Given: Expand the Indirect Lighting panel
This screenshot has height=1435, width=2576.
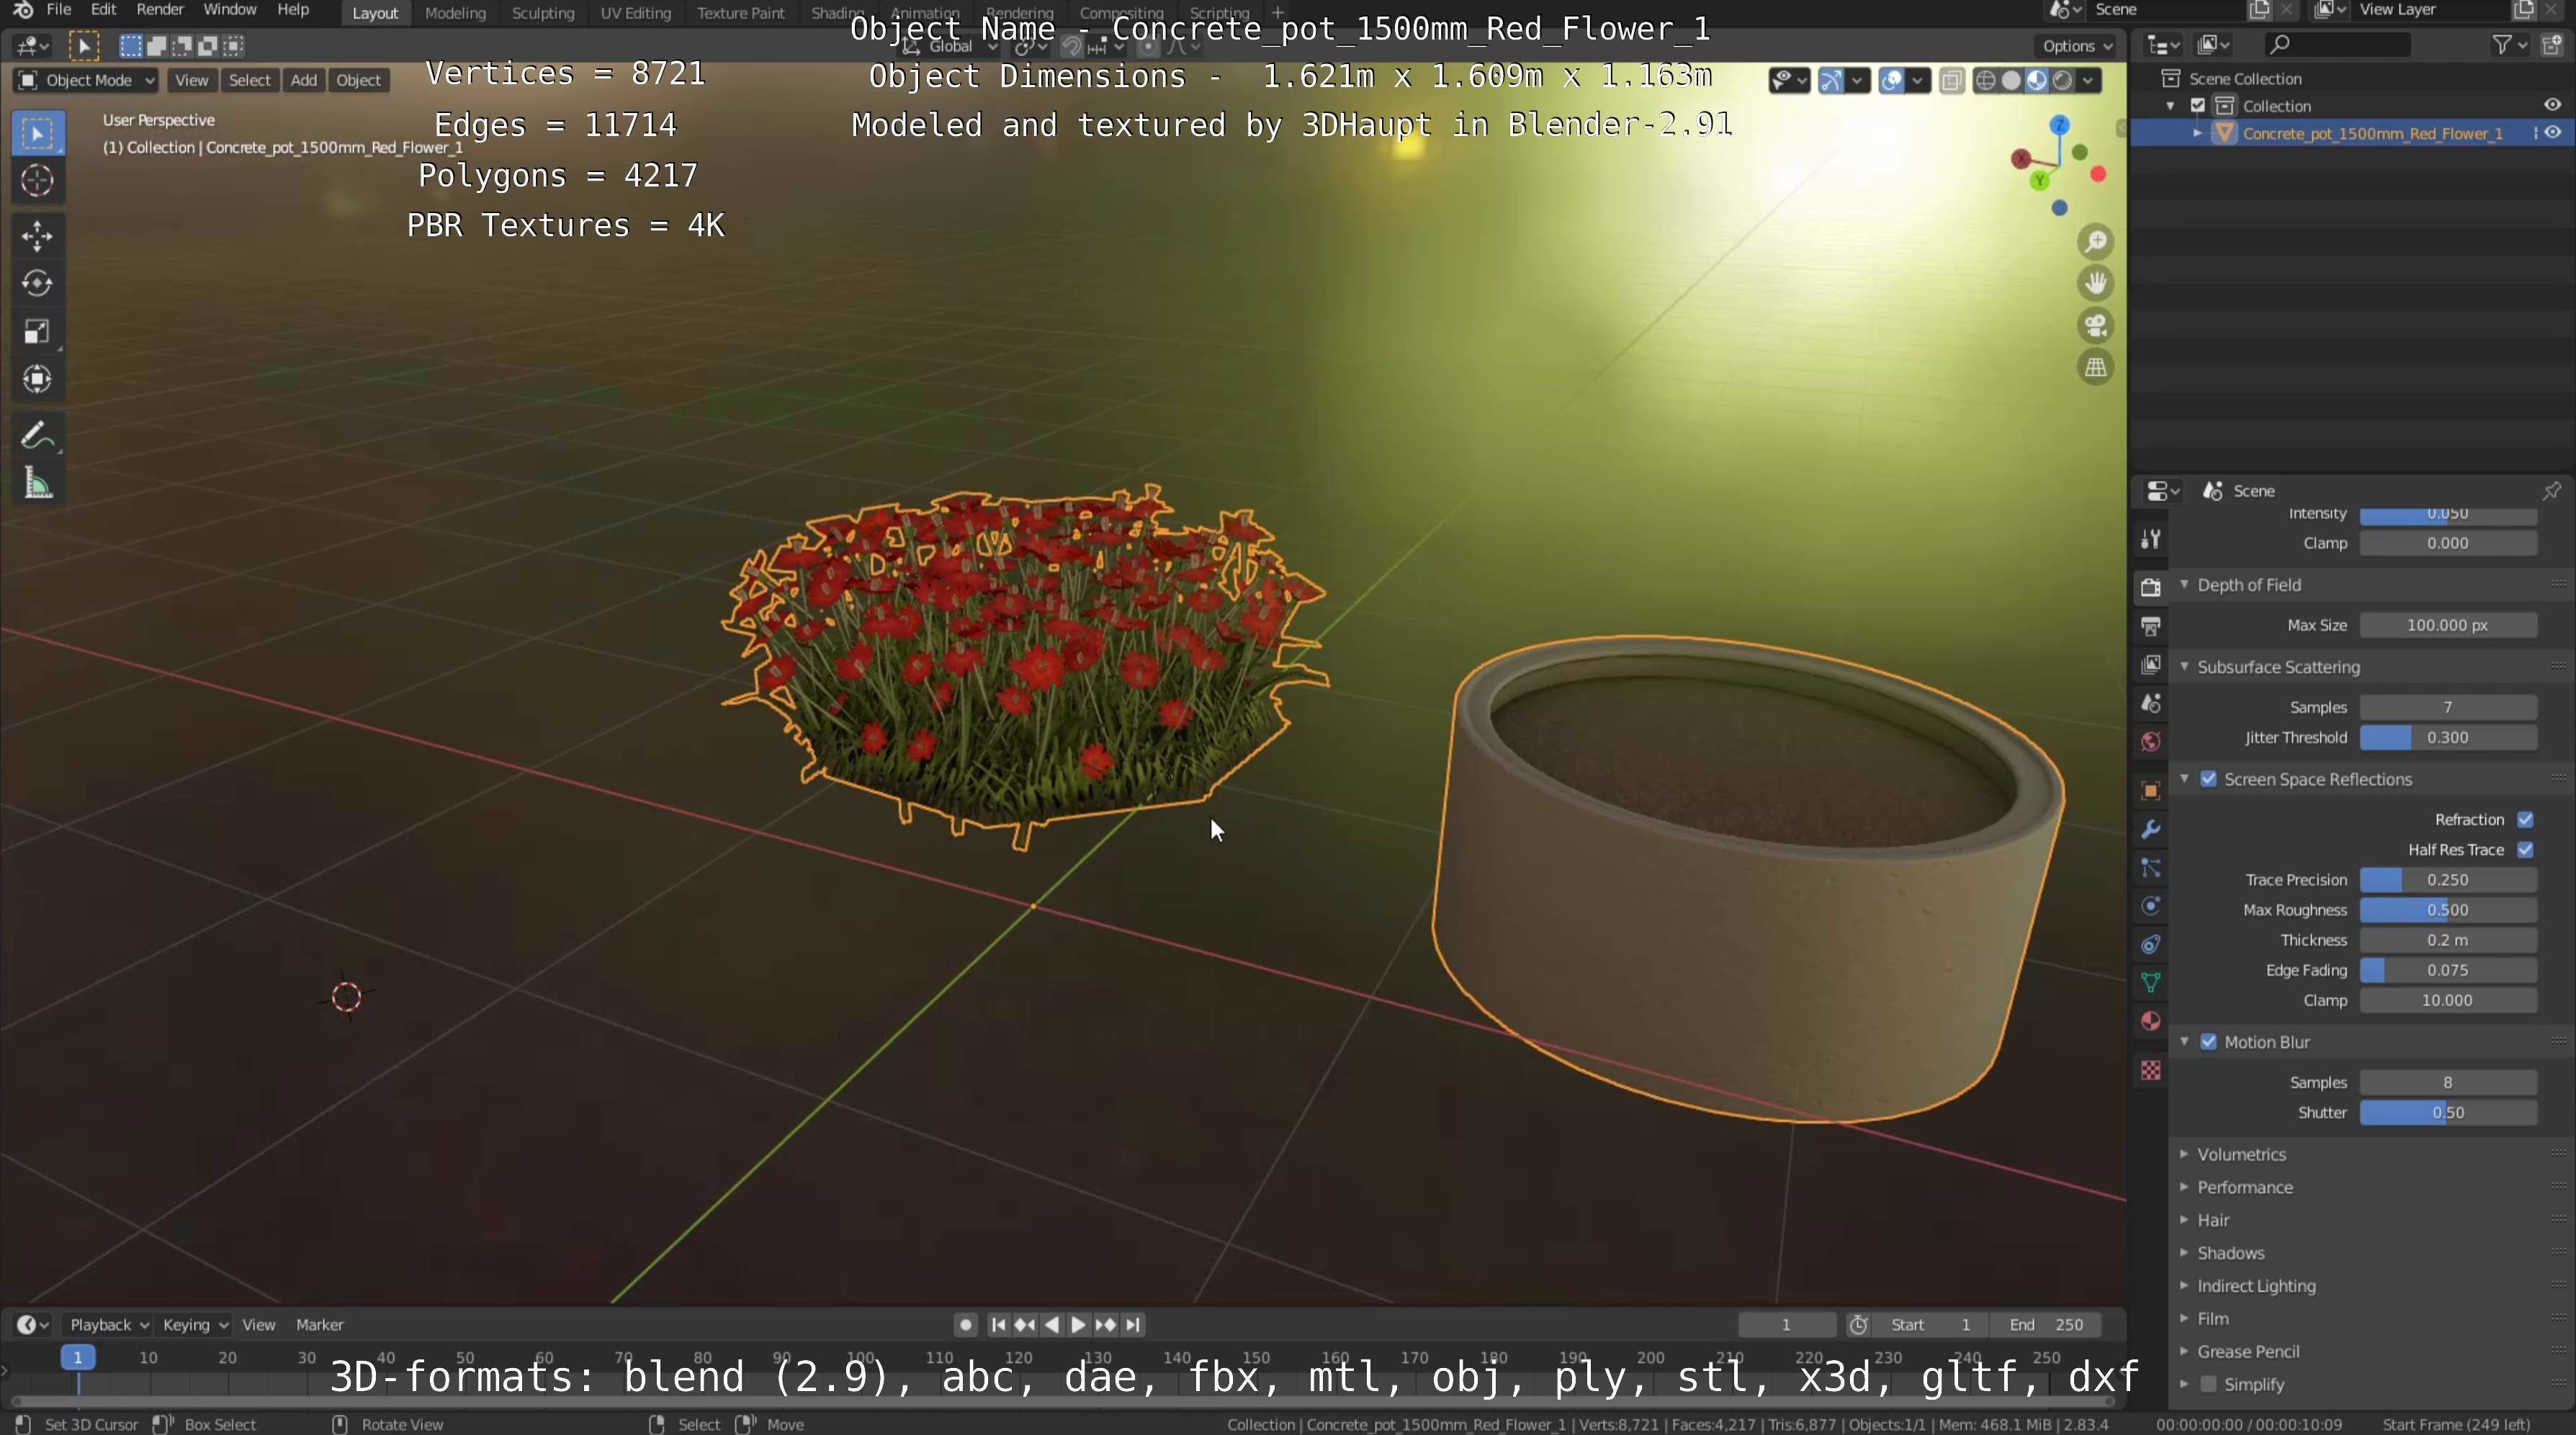Looking at the screenshot, I should coord(2255,1286).
